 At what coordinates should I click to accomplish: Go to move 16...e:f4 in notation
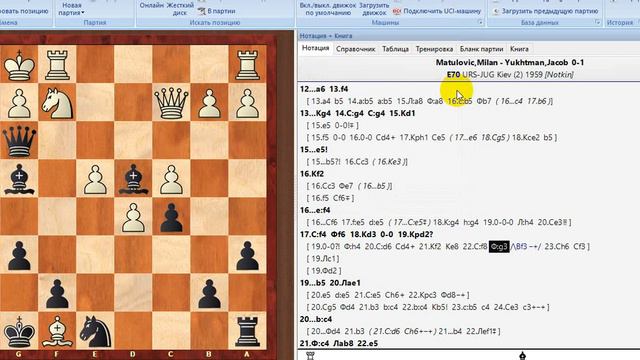click(x=315, y=210)
